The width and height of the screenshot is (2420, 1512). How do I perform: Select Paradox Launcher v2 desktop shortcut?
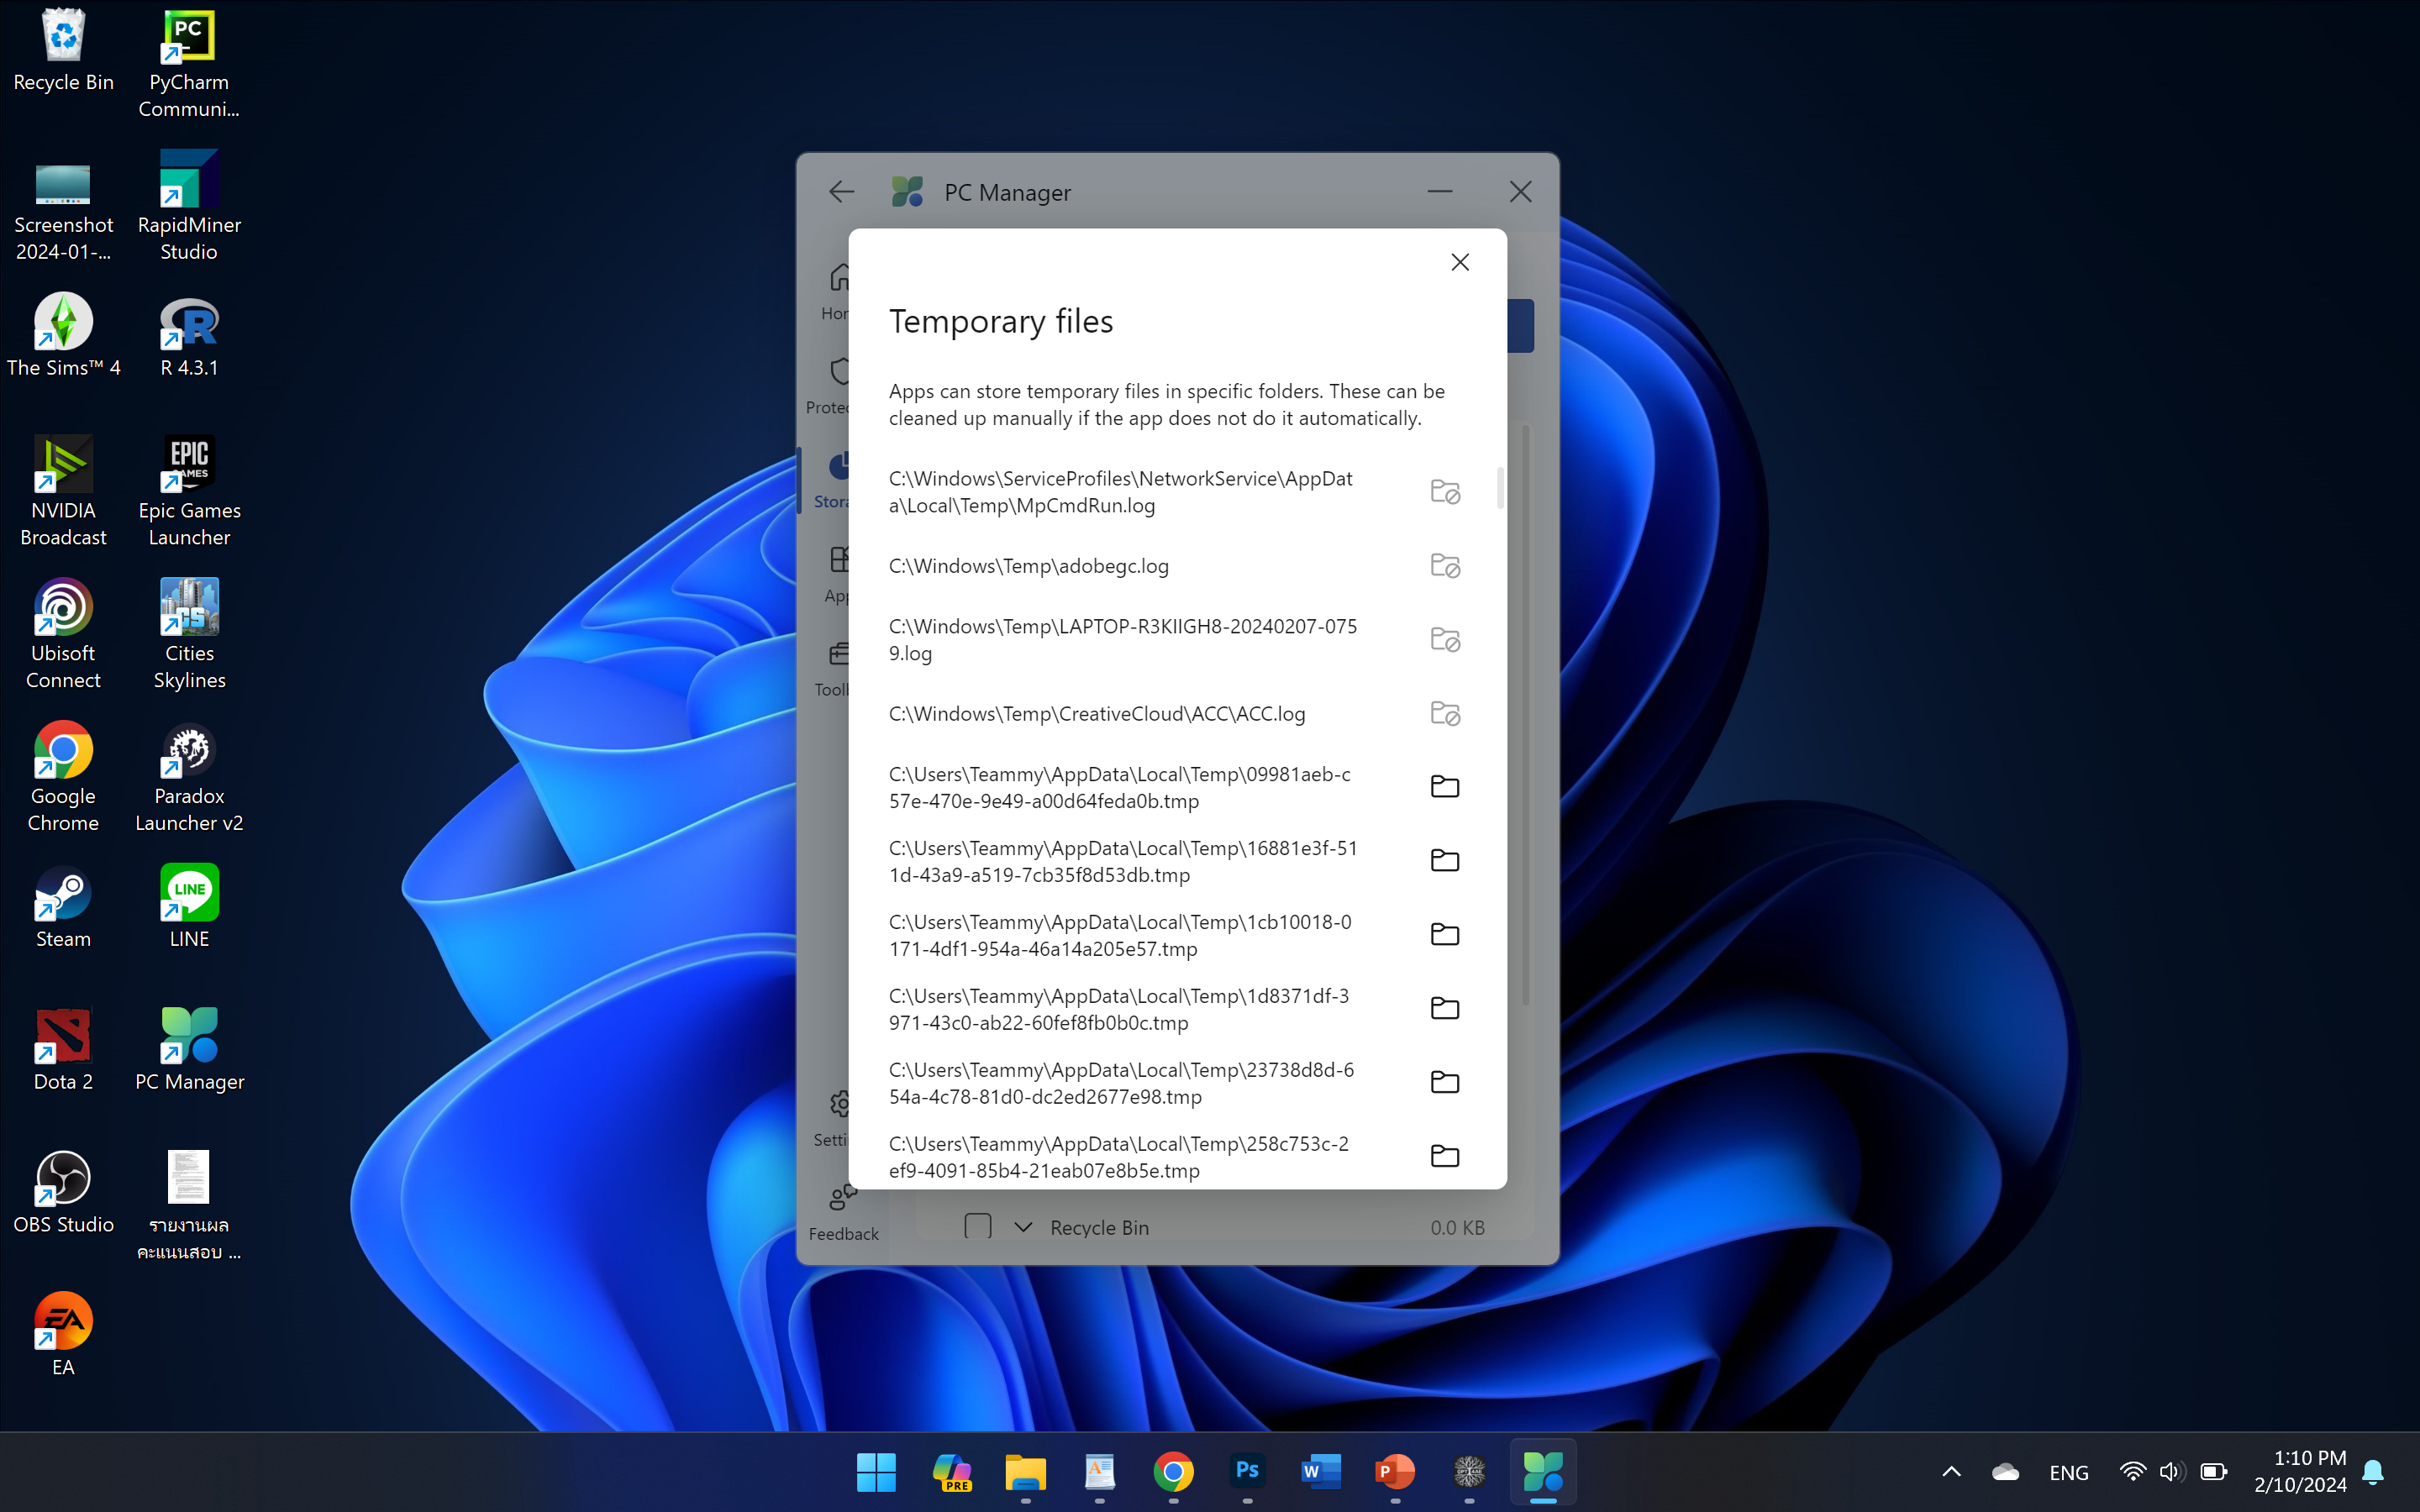pos(189,778)
